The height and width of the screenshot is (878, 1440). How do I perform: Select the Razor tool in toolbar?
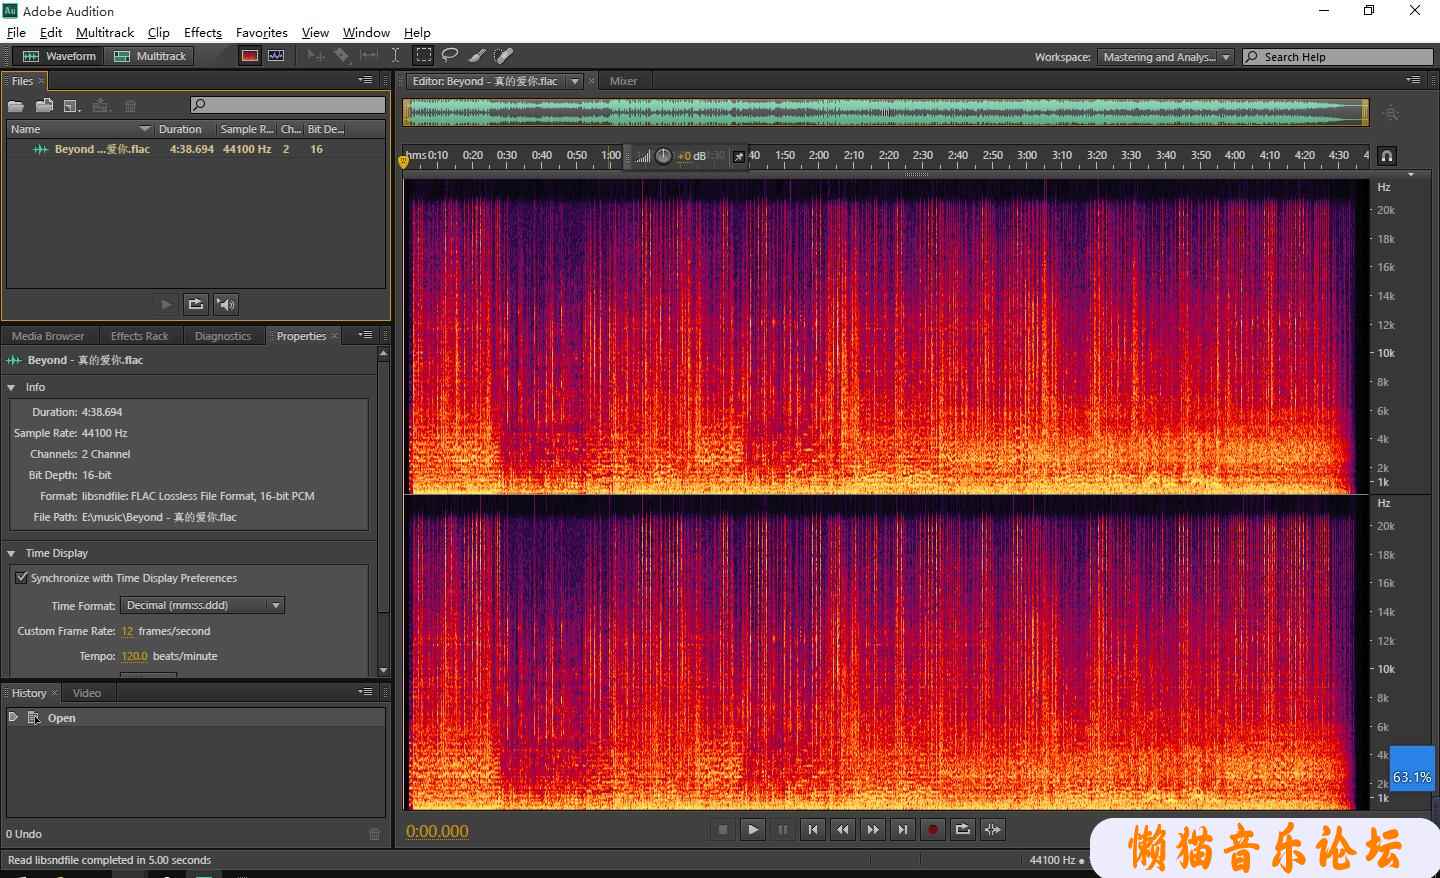click(x=342, y=56)
